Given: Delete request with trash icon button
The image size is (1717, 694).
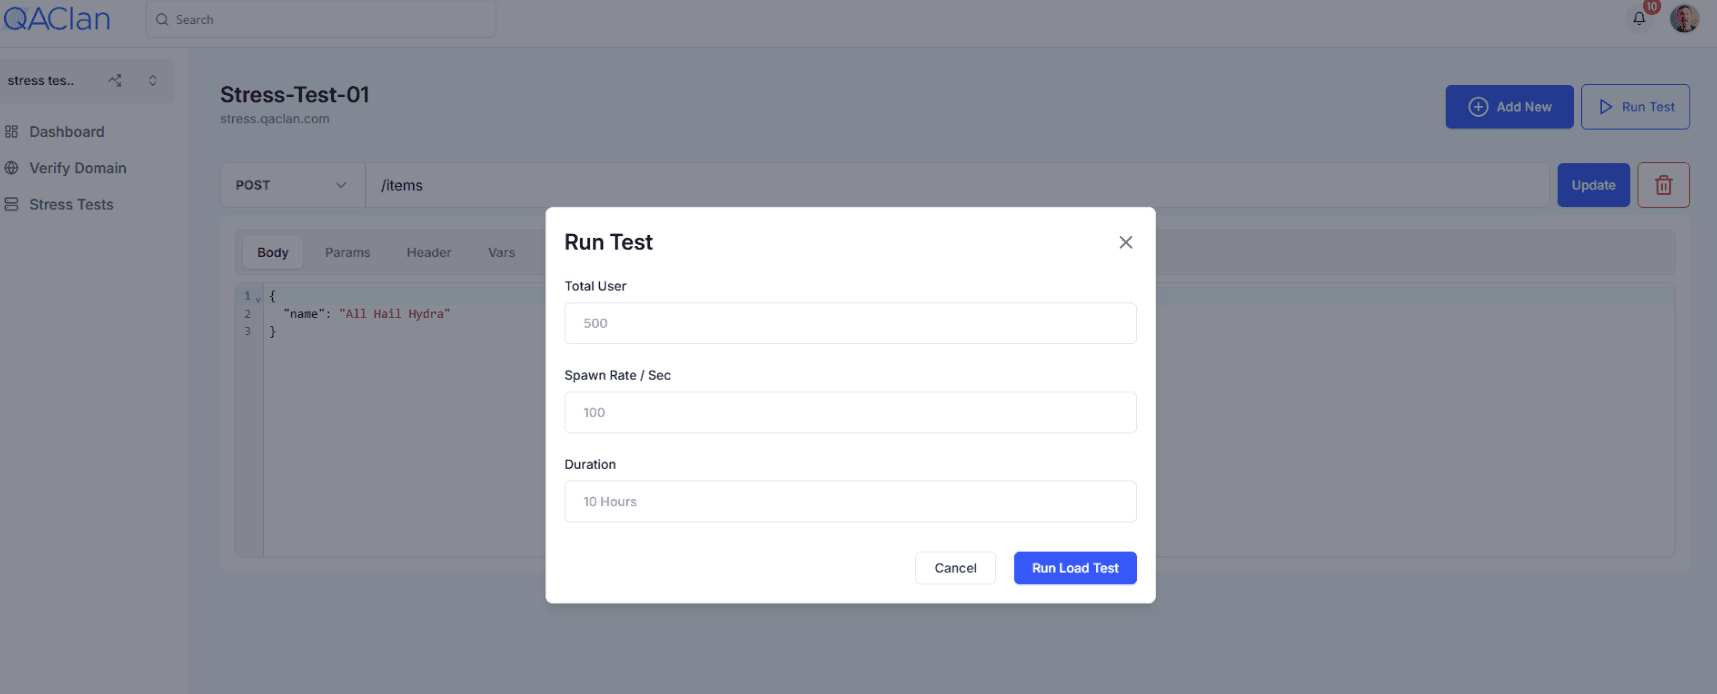Looking at the screenshot, I should 1663,185.
